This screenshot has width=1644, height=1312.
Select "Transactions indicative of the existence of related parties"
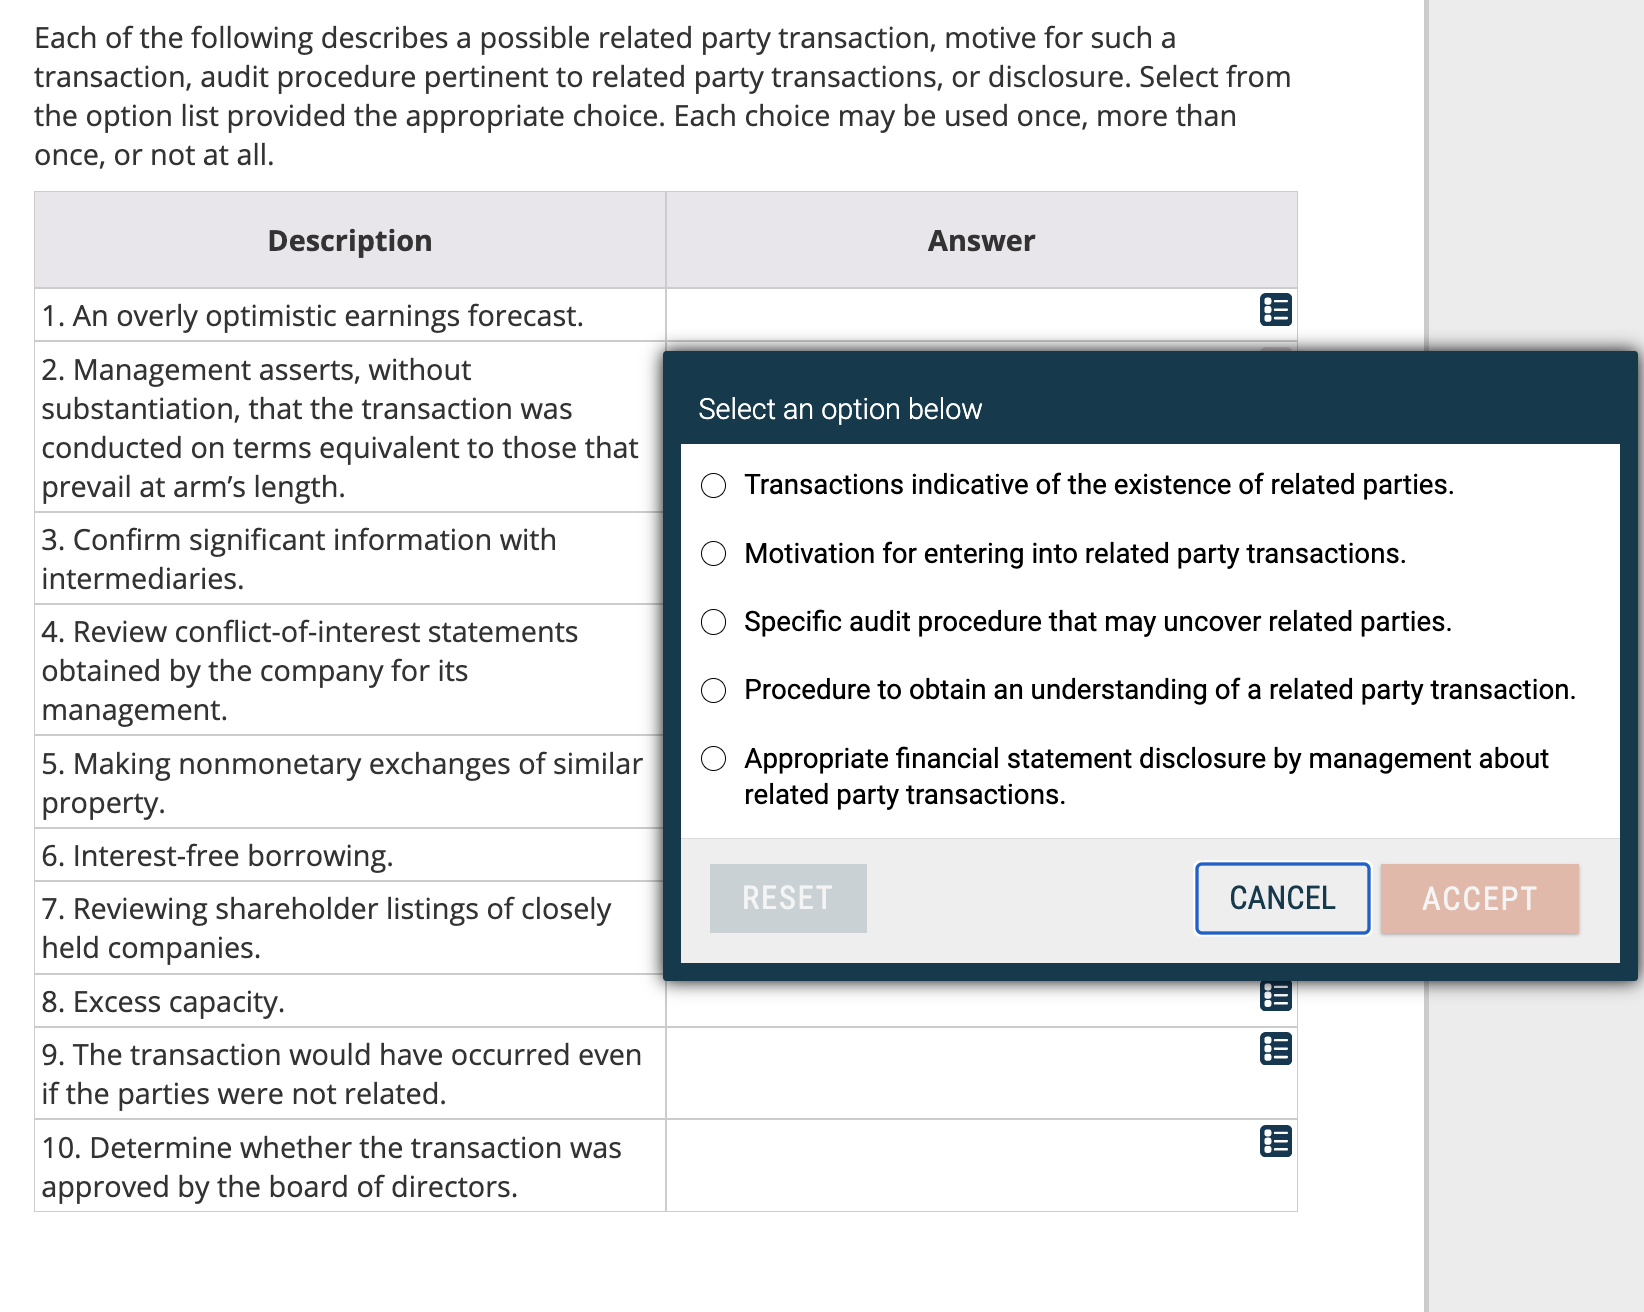(x=714, y=487)
